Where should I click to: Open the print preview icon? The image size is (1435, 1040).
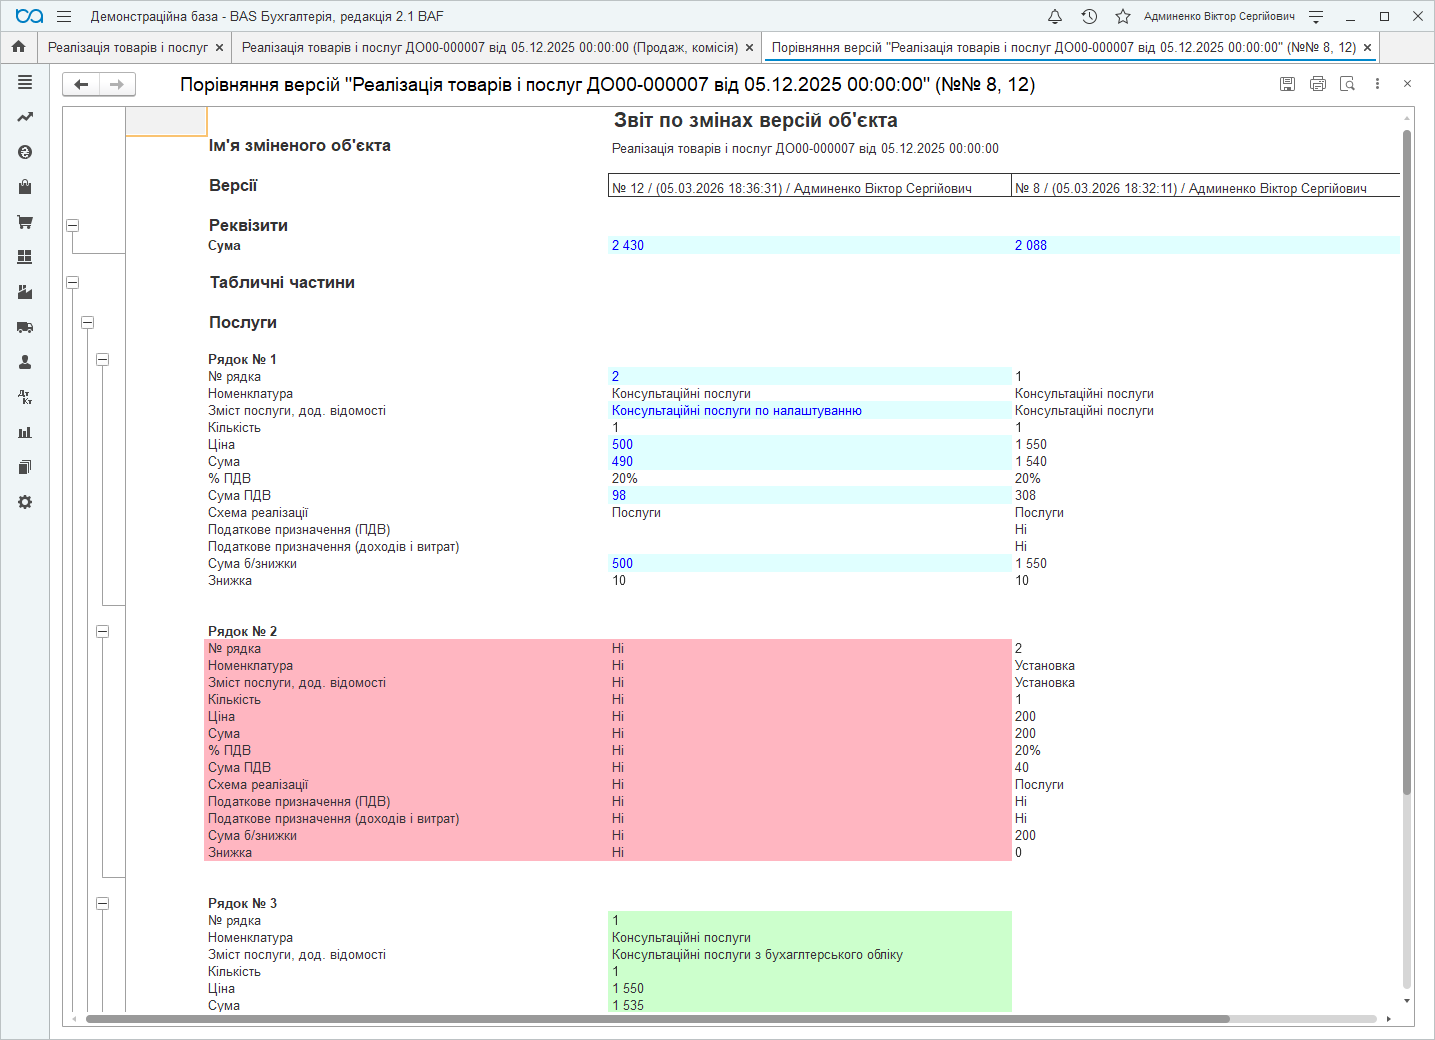(x=1347, y=84)
